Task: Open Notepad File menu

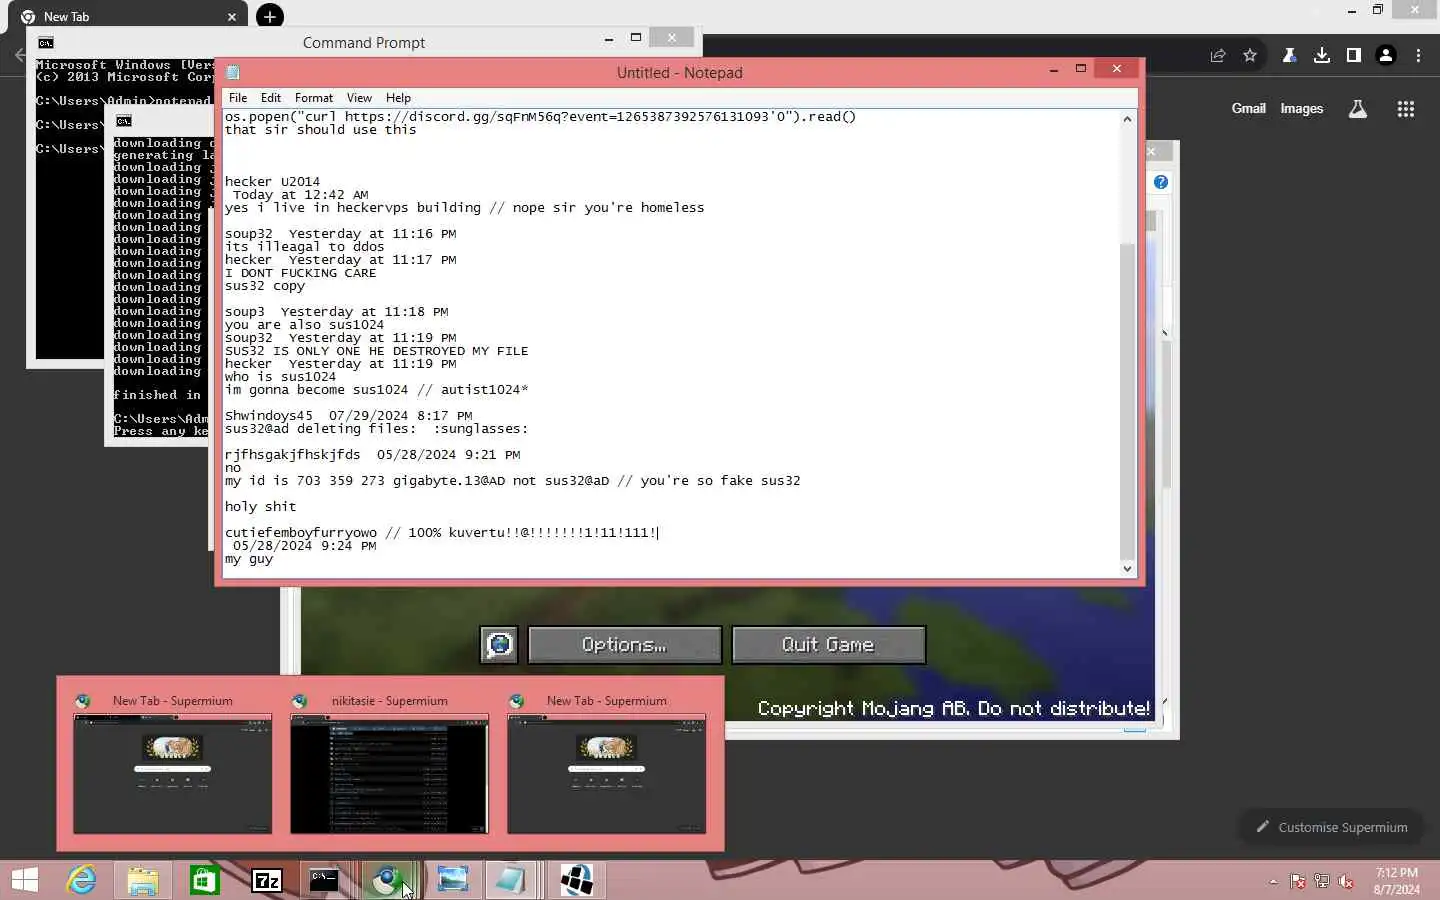Action: 238,98
